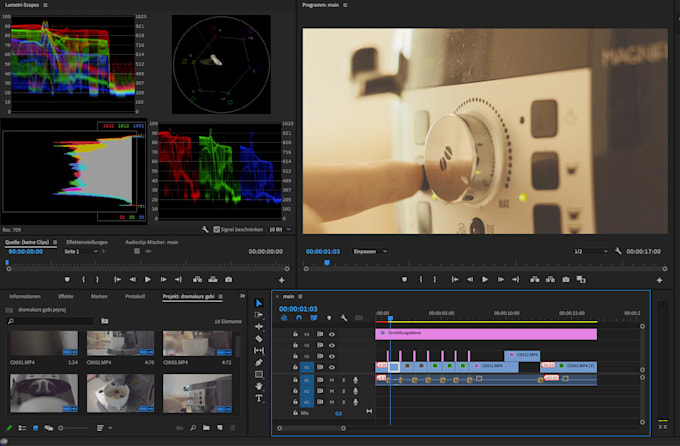This screenshot has width=680, height=446.
Task: Open Timeline display settings wrench
Action: pos(344,318)
